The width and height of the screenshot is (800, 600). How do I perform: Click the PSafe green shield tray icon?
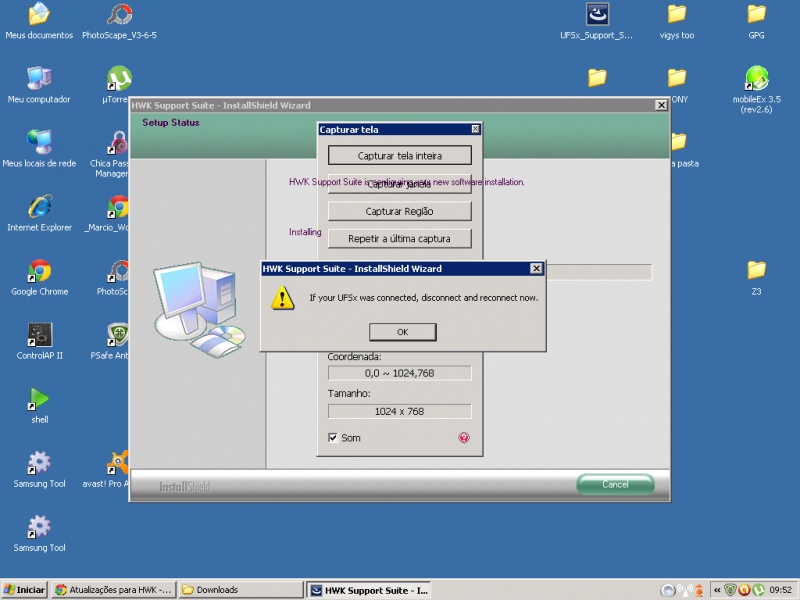(731, 590)
